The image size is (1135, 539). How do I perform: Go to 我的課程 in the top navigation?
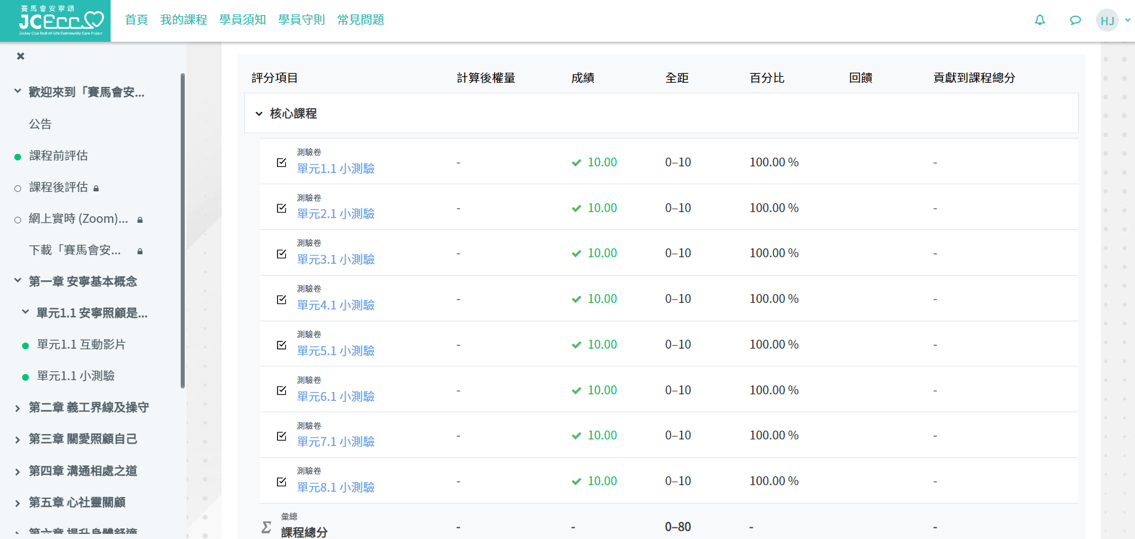183,20
